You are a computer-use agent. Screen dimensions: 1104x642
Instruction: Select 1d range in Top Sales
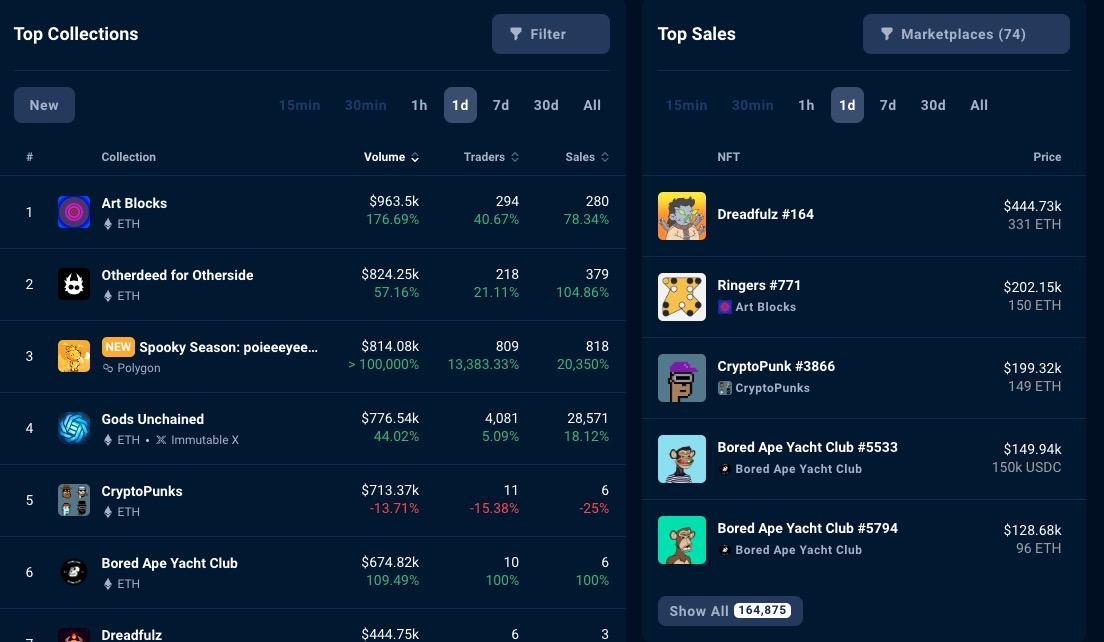point(847,105)
